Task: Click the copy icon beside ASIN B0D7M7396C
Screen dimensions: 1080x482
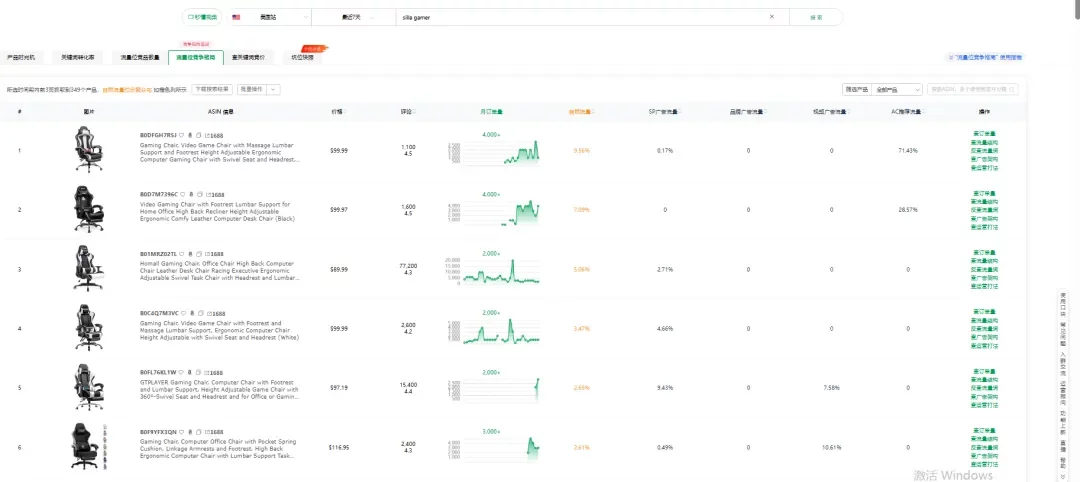Action: coord(199,194)
